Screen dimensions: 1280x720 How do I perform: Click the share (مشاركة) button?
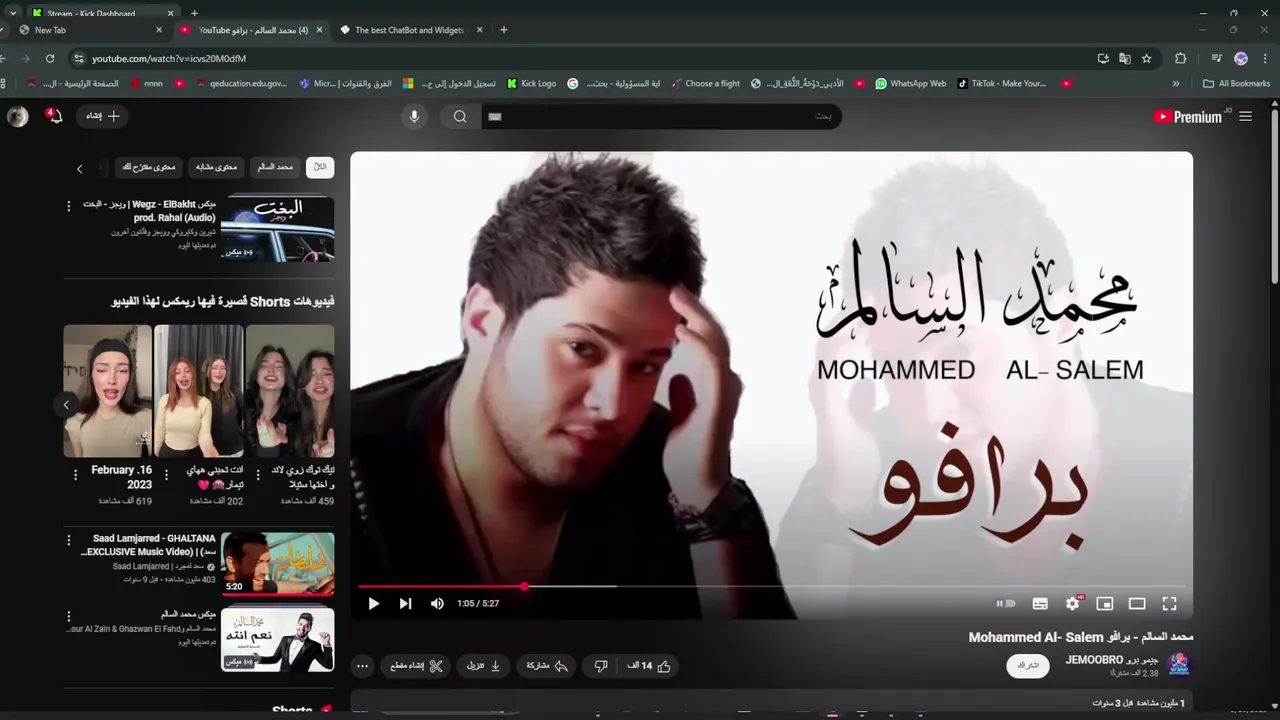click(548, 666)
